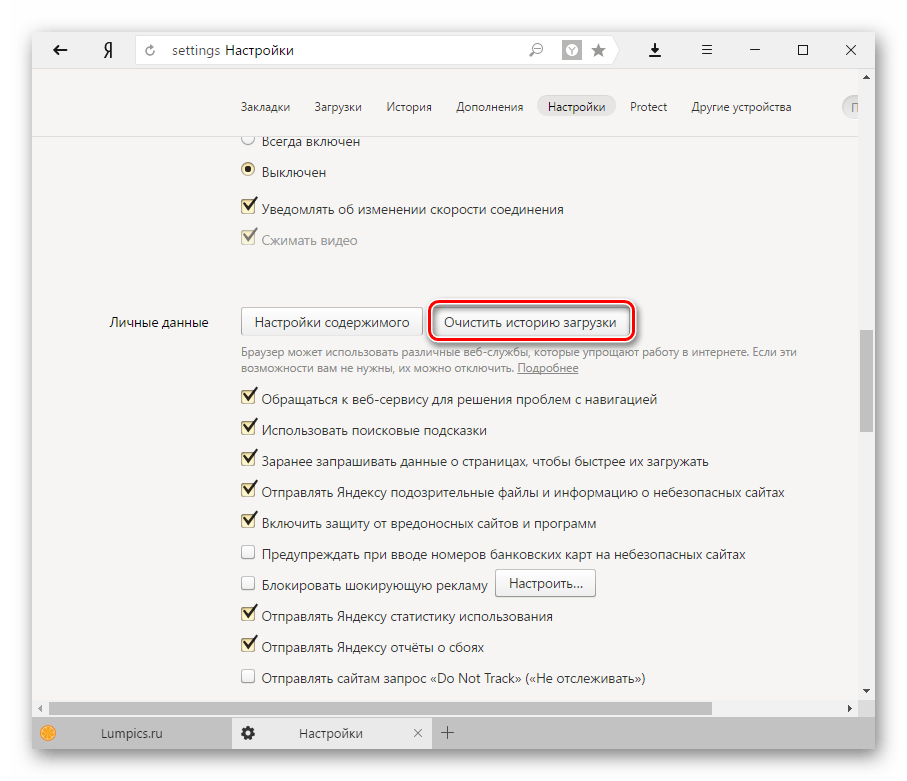
Task: Open a new tab with plus
Action: pos(448,733)
